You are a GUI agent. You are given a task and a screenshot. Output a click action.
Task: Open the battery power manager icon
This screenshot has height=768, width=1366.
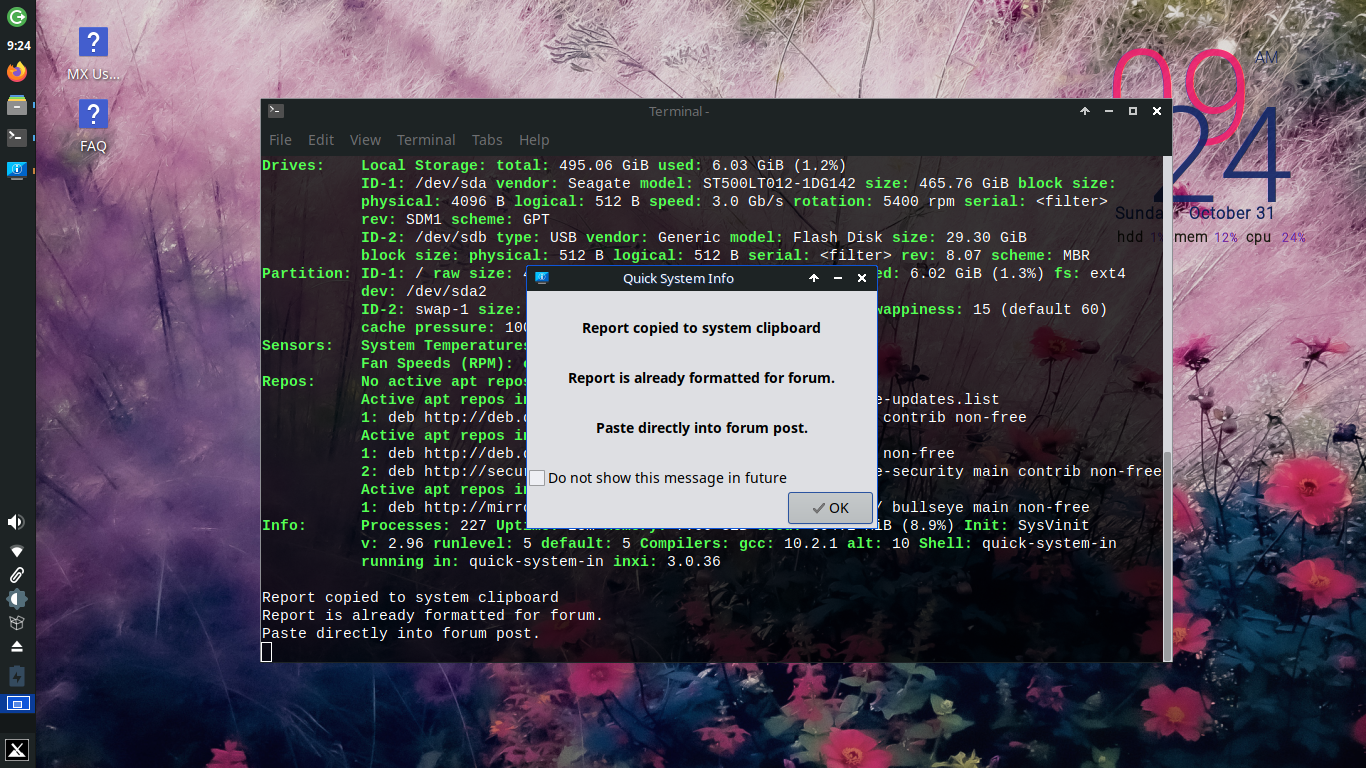pyautogui.click(x=17, y=676)
